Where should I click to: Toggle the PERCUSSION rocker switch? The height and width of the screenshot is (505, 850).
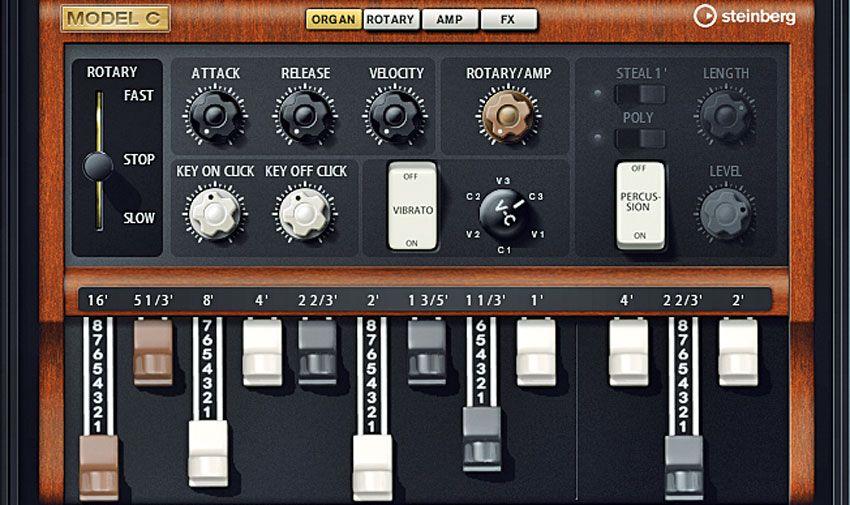click(640, 205)
